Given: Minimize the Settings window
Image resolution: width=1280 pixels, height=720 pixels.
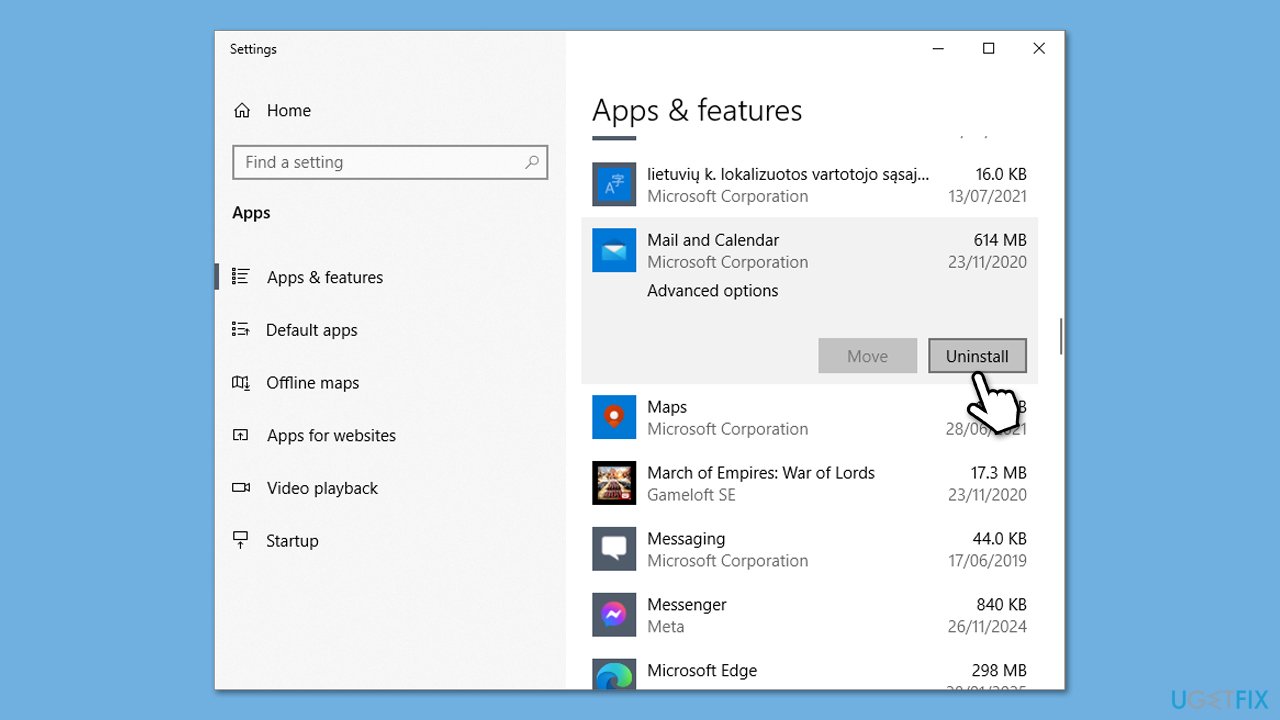Looking at the screenshot, I should 938,48.
